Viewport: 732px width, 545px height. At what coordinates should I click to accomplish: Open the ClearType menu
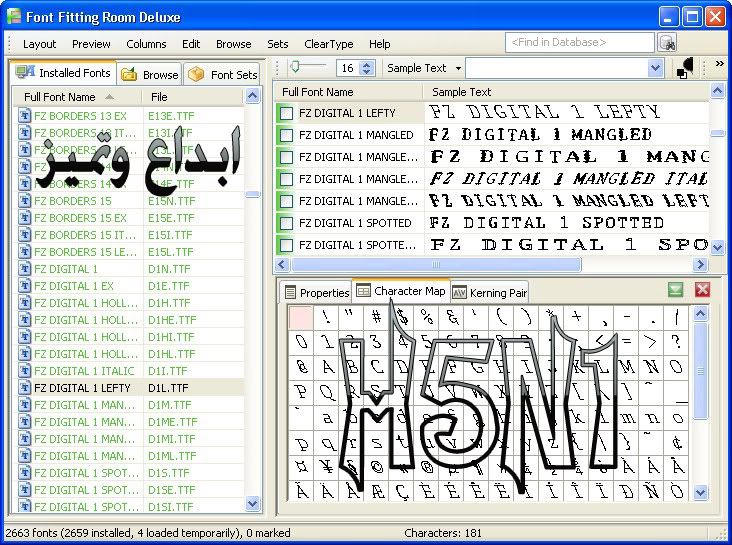coord(328,44)
